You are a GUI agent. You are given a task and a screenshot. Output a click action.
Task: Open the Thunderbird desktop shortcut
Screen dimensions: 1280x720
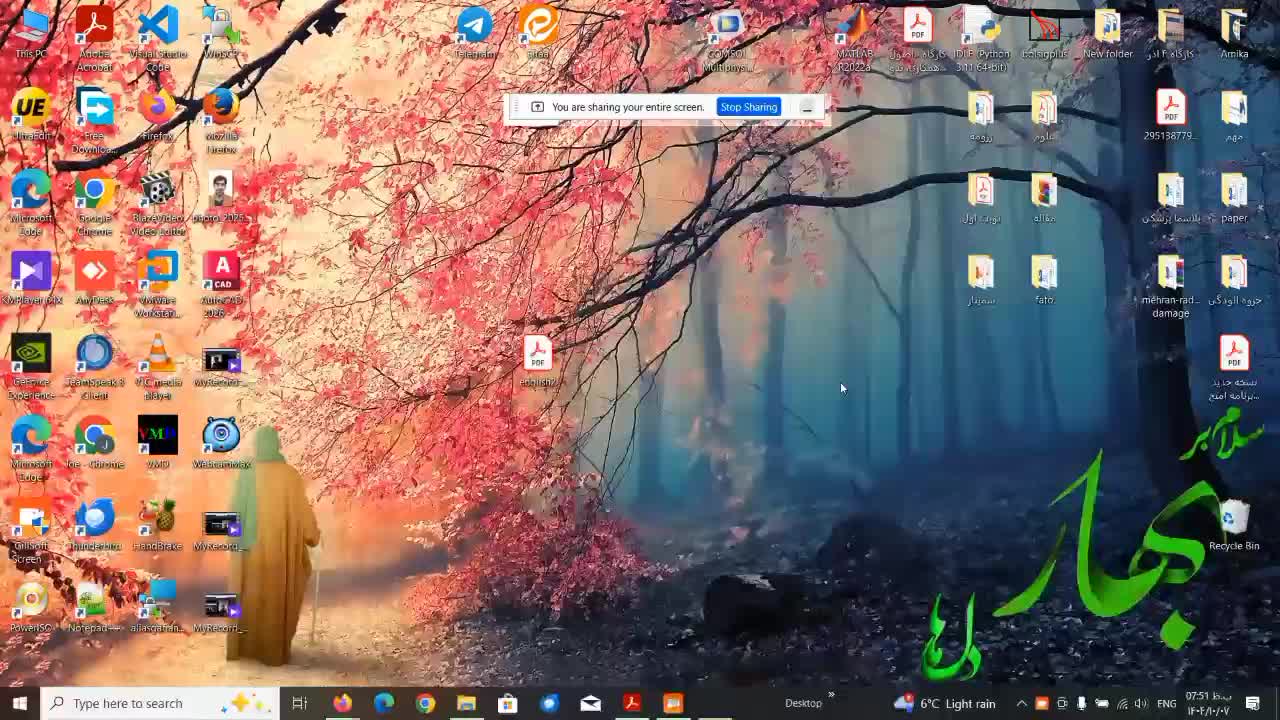tap(95, 521)
